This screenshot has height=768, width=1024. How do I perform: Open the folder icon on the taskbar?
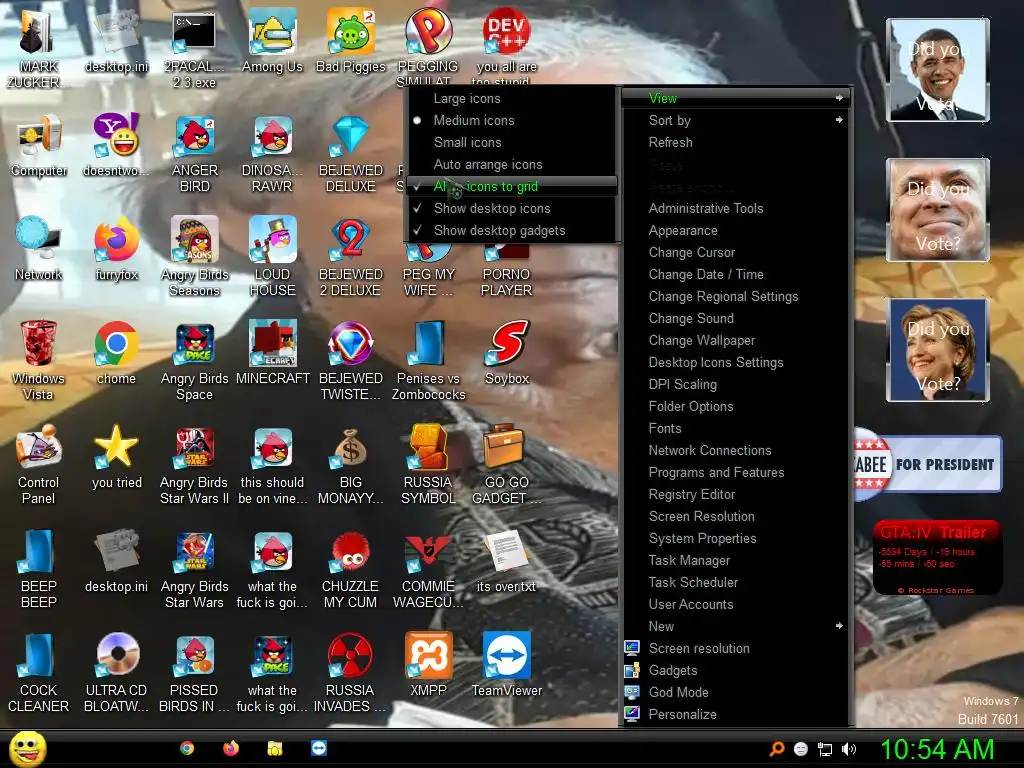(275, 748)
